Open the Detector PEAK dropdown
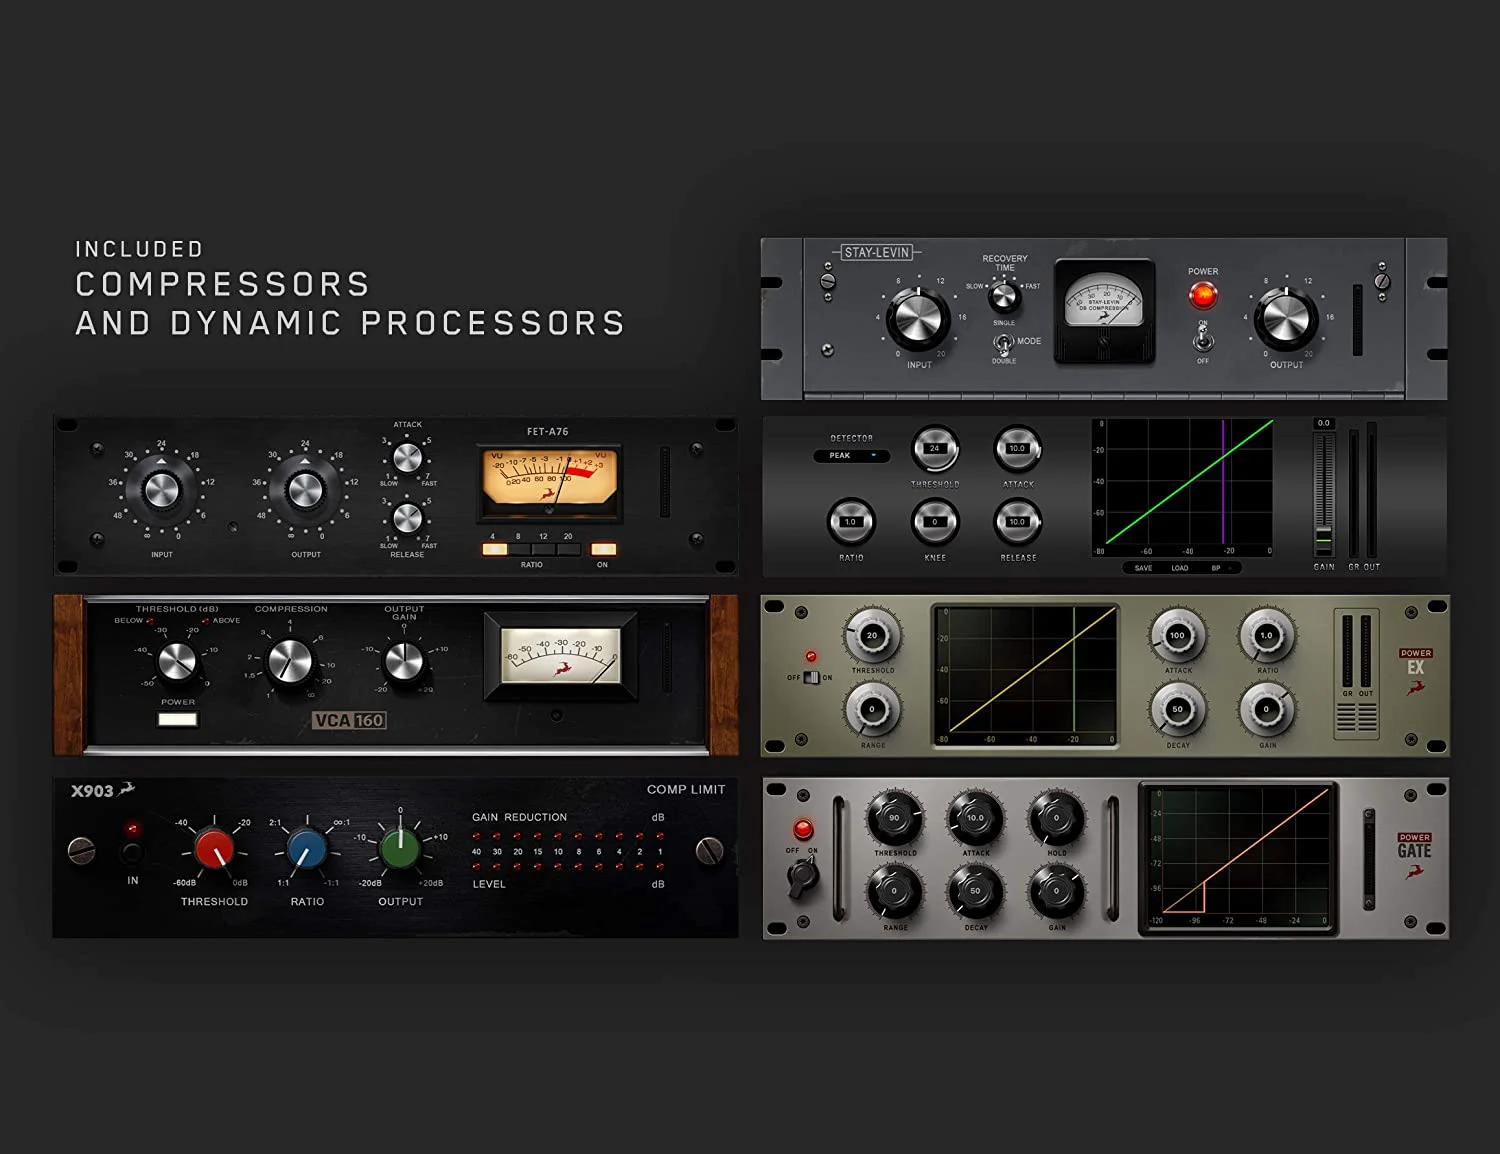The width and height of the screenshot is (1500, 1154). point(851,456)
